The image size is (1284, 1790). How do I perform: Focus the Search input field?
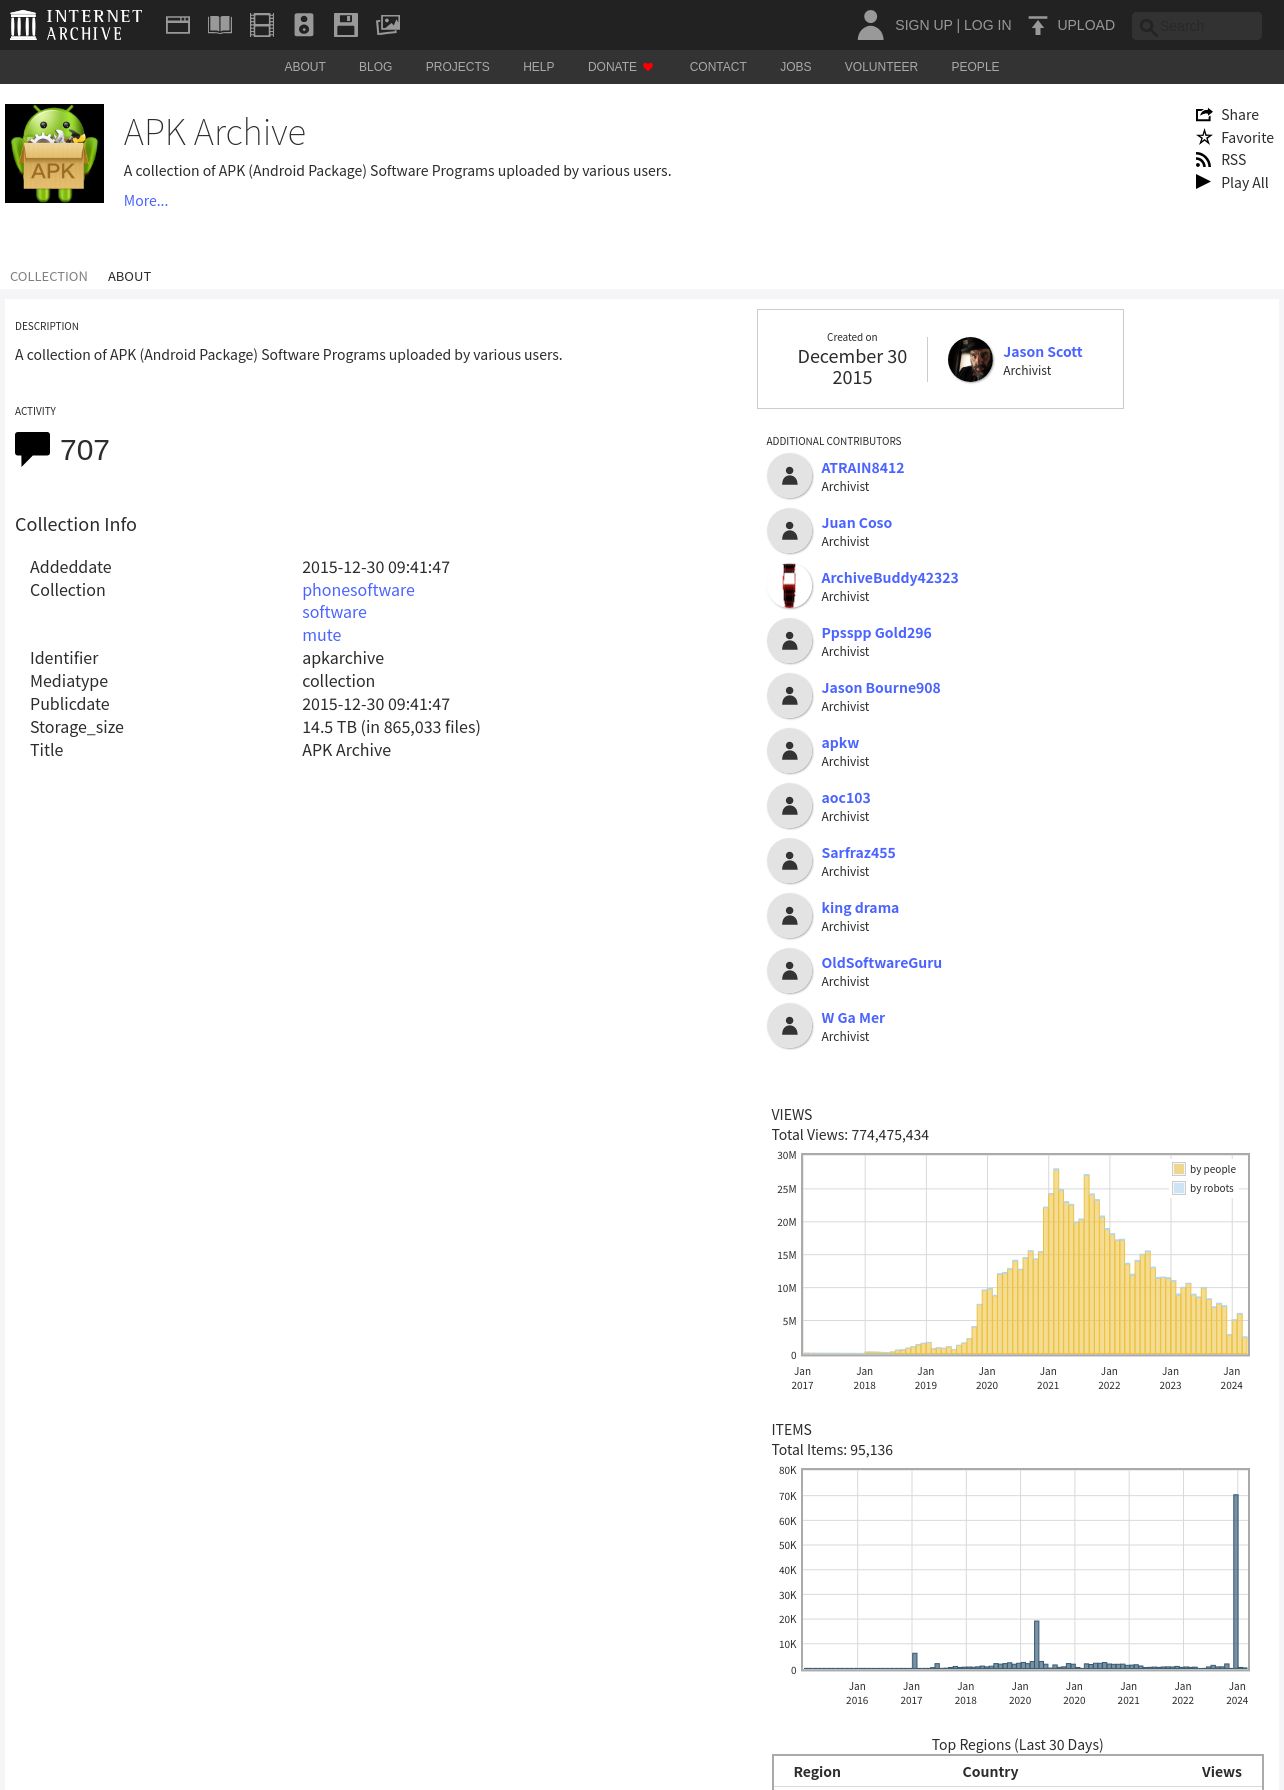[1197, 26]
